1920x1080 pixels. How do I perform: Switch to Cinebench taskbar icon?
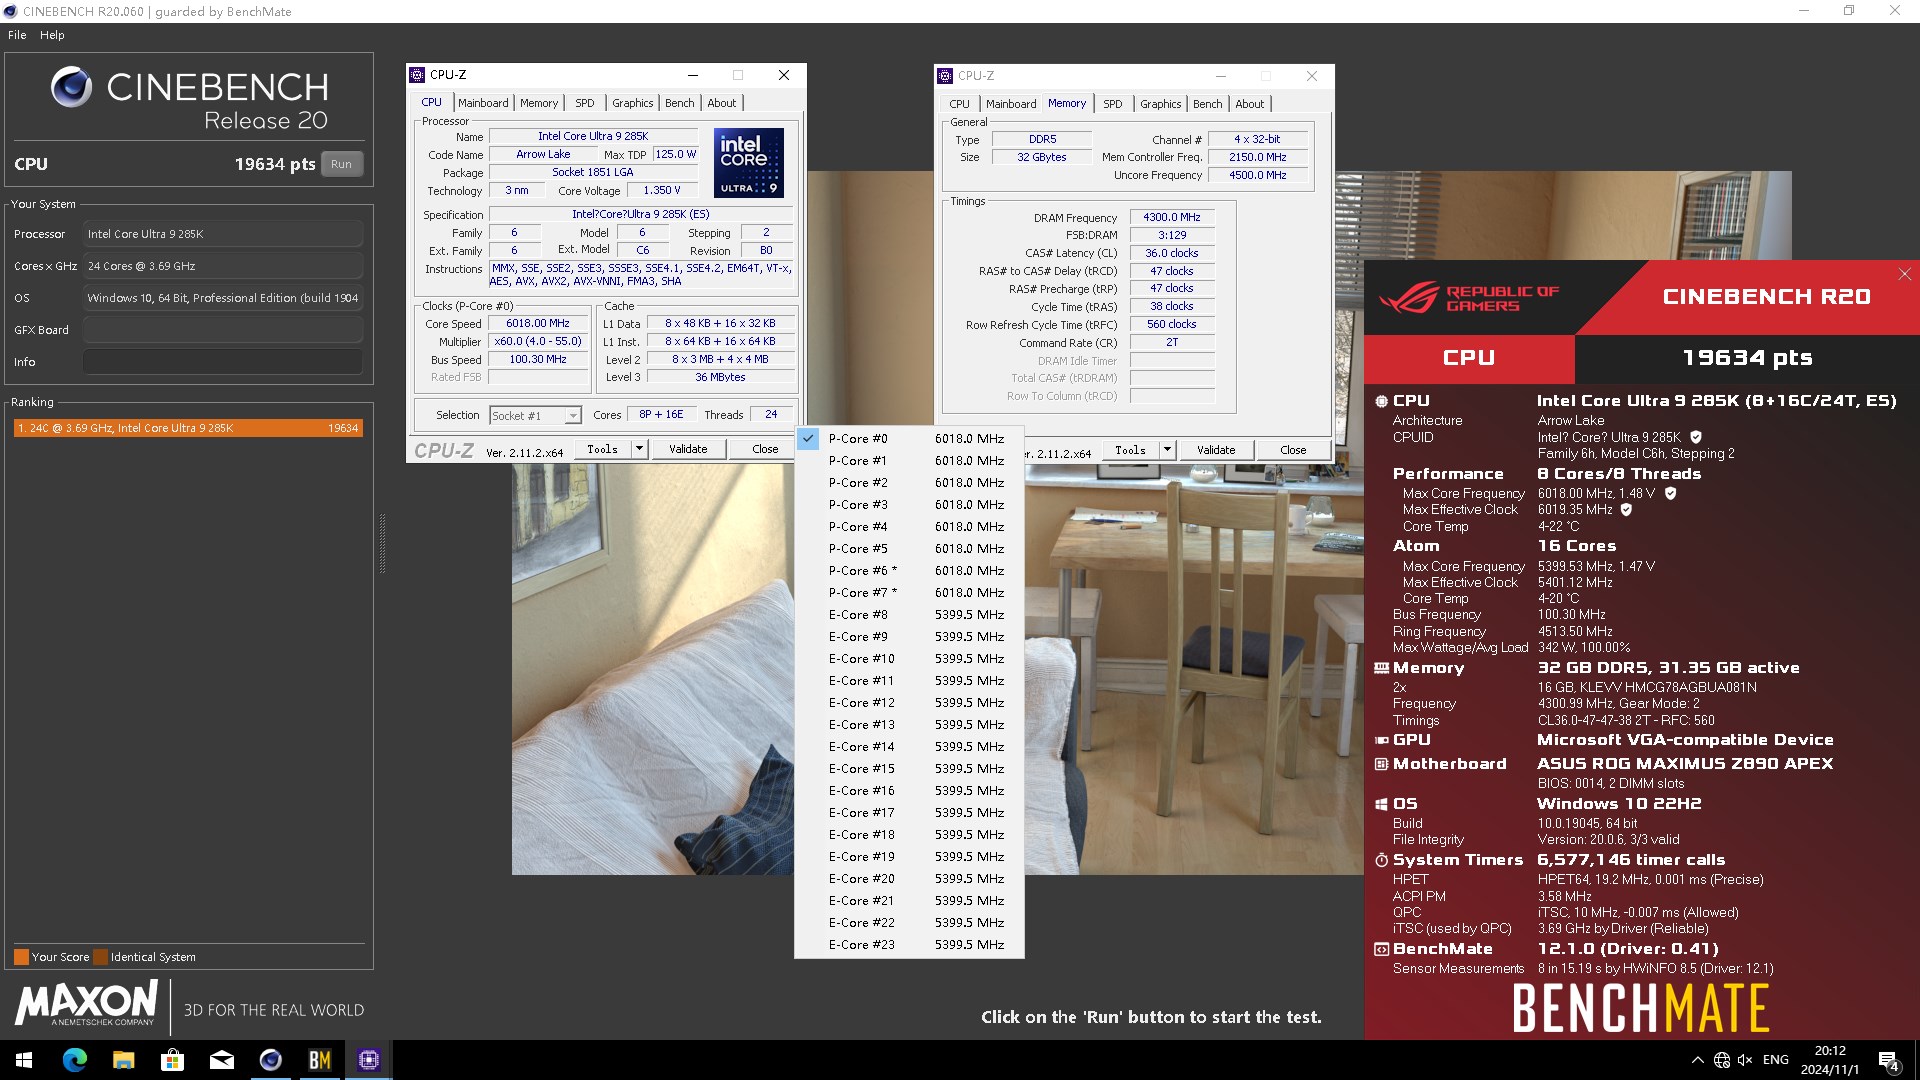pyautogui.click(x=270, y=1060)
